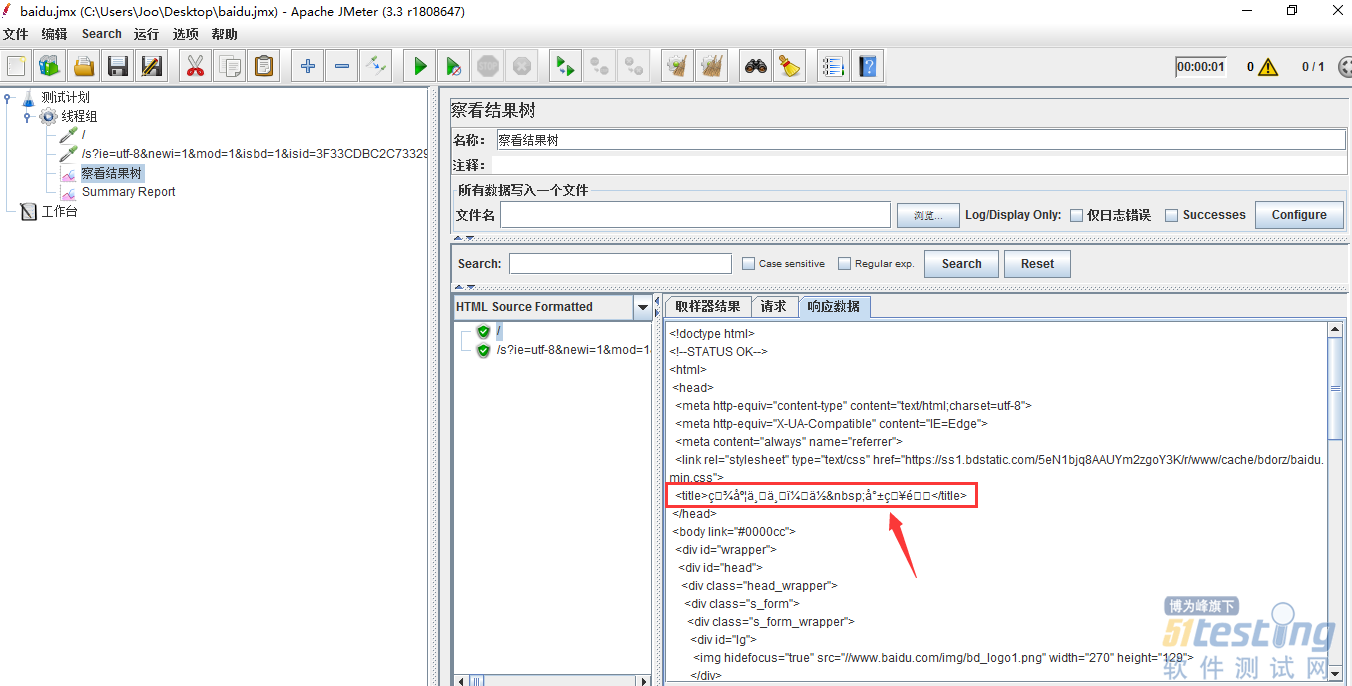
Task: Click Remote shutdown all icon
Action: (x=634, y=67)
